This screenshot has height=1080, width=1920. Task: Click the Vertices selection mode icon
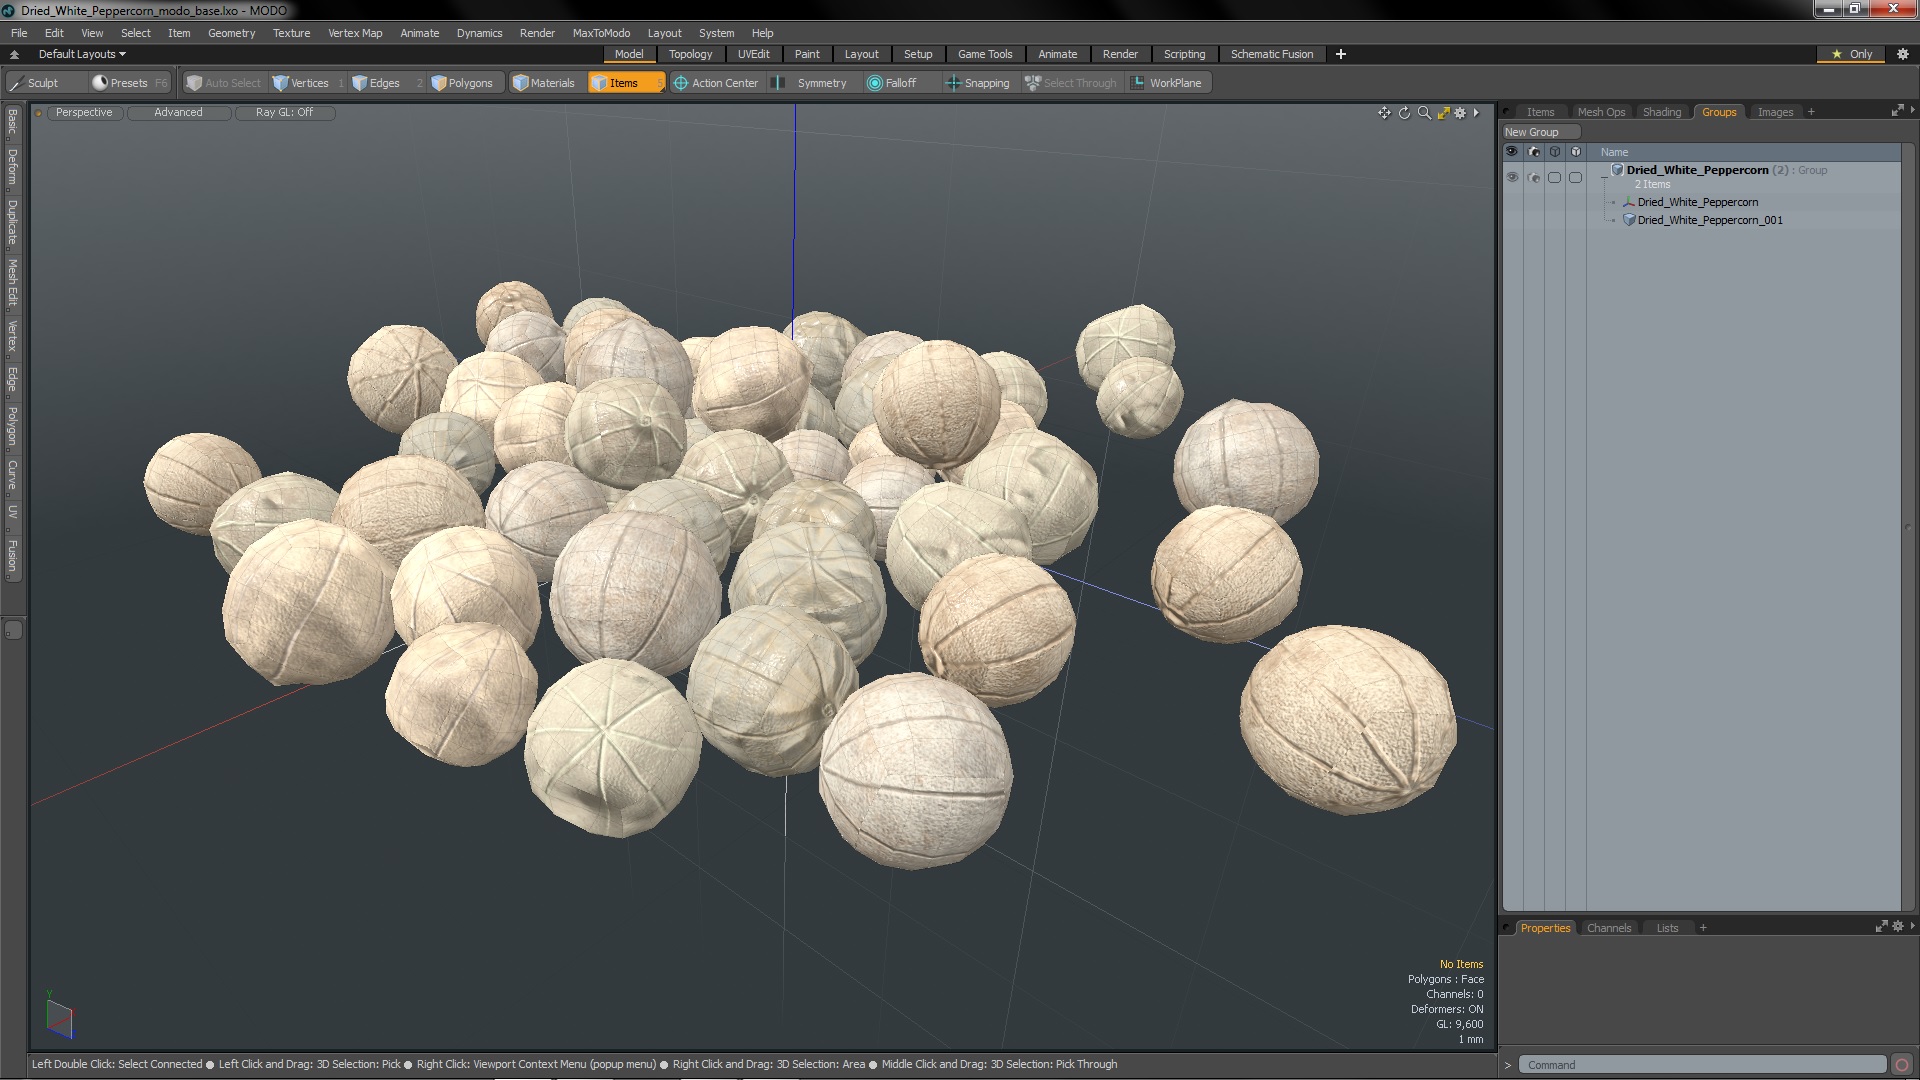(281, 82)
